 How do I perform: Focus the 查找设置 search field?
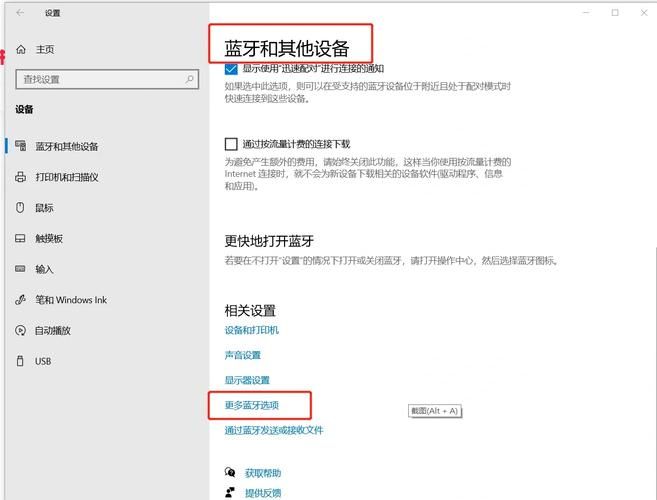[x=107, y=79]
